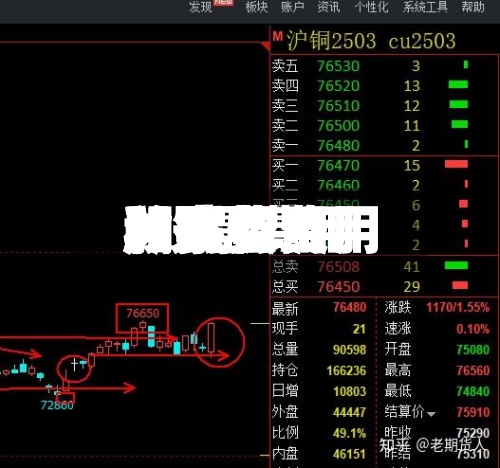Click the red volume bar for 买一
Screen dimensions: 500x468
tap(456, 164)
